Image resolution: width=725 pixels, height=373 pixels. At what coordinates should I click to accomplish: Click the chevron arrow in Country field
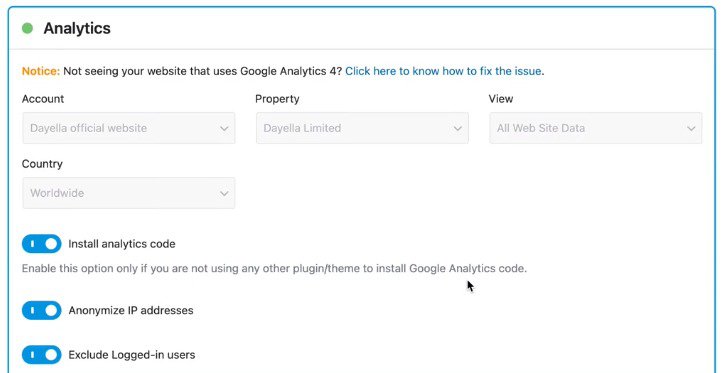pos(224,194)
